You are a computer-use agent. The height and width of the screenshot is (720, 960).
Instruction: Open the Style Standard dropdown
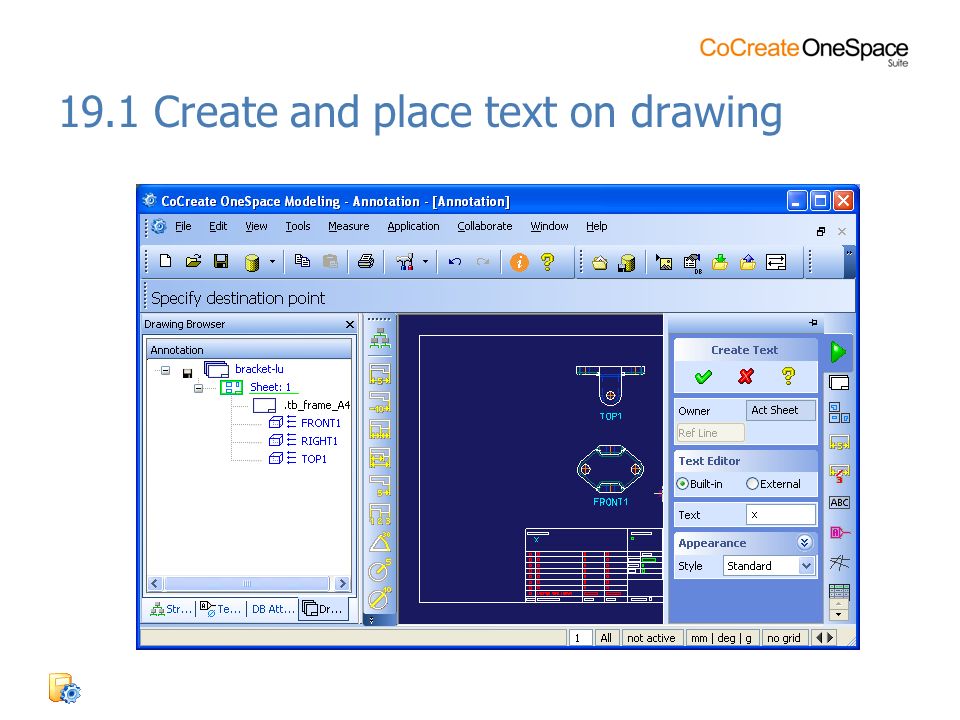(x=806, y=566)
